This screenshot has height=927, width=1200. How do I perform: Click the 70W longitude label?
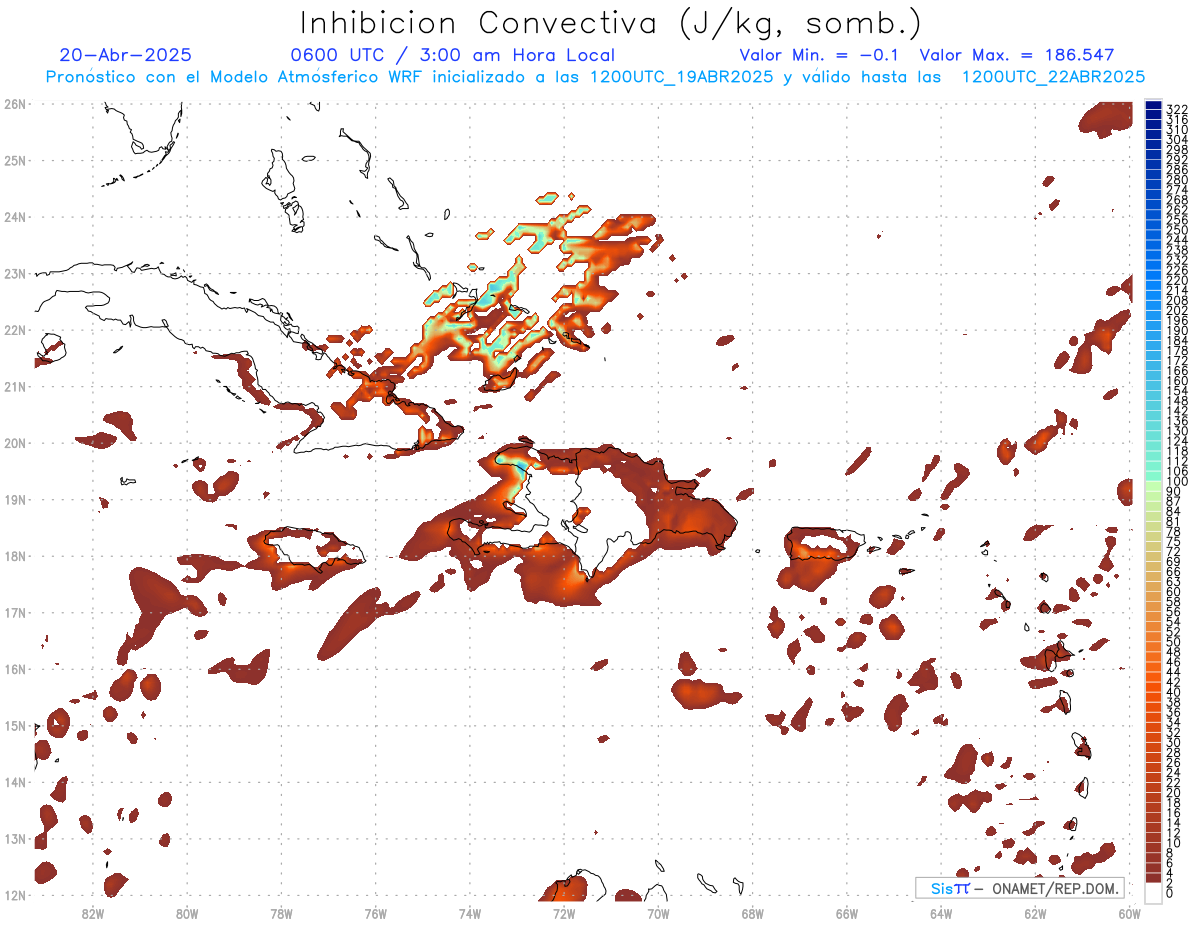[658, 913]
